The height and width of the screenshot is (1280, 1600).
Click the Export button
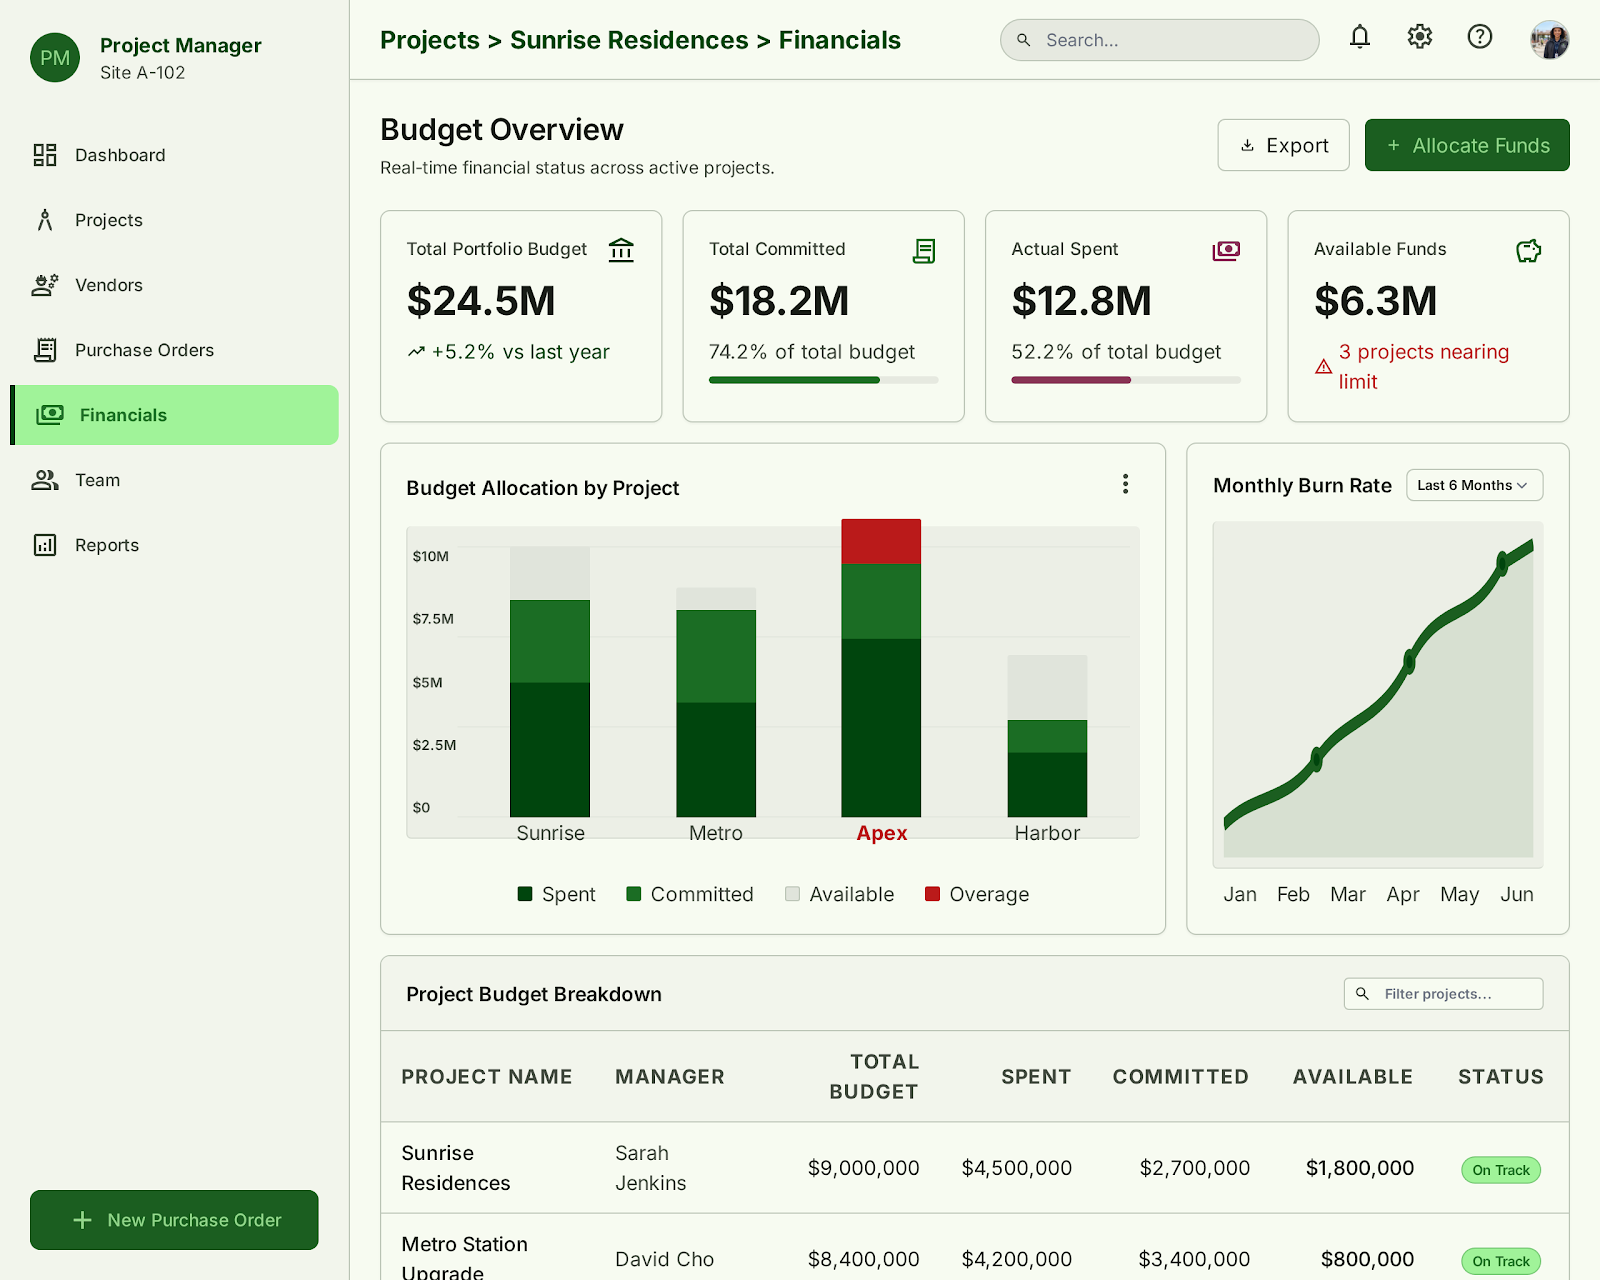click(x=1283, y=145)
